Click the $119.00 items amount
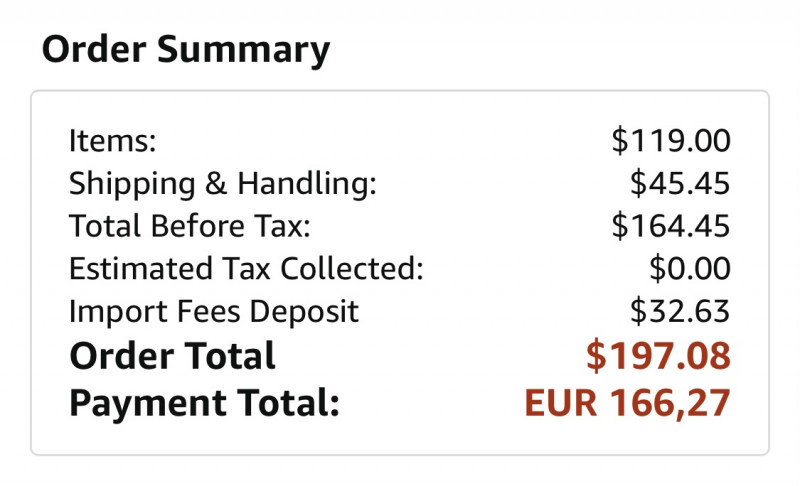Viewport: 800px width, 486px height. pos(671,141)
